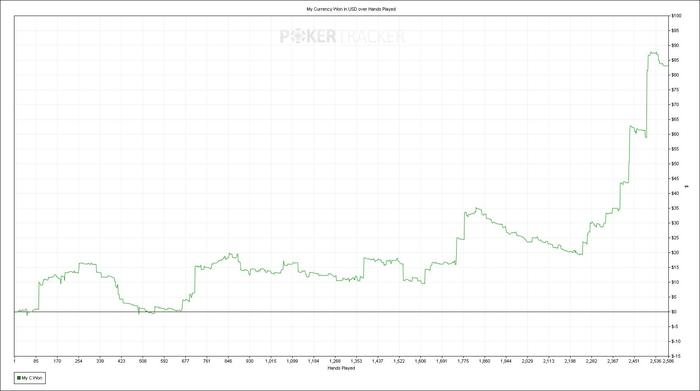Click the 1,437 x-axis tick label

pyautogui.click(x=378, y=361)
